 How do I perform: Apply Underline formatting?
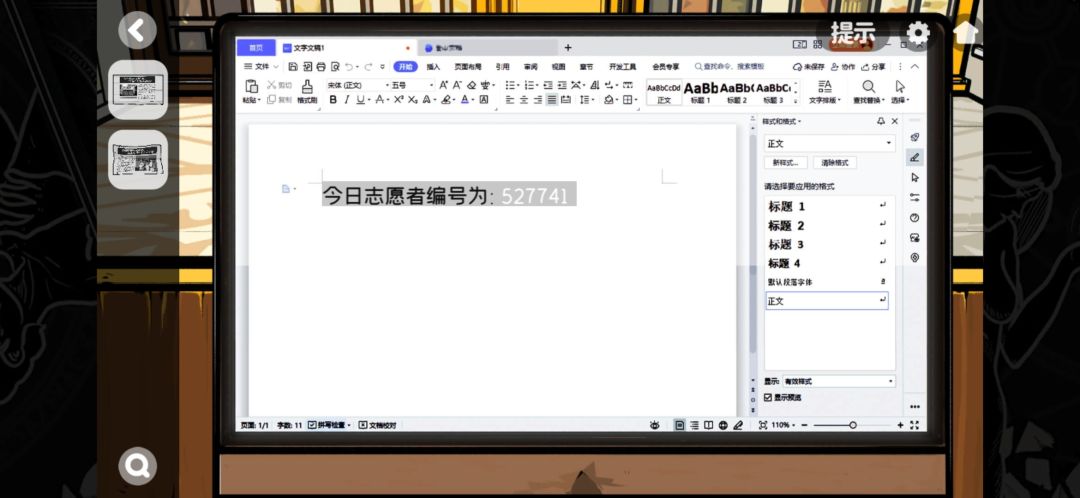tap(360, 100)
